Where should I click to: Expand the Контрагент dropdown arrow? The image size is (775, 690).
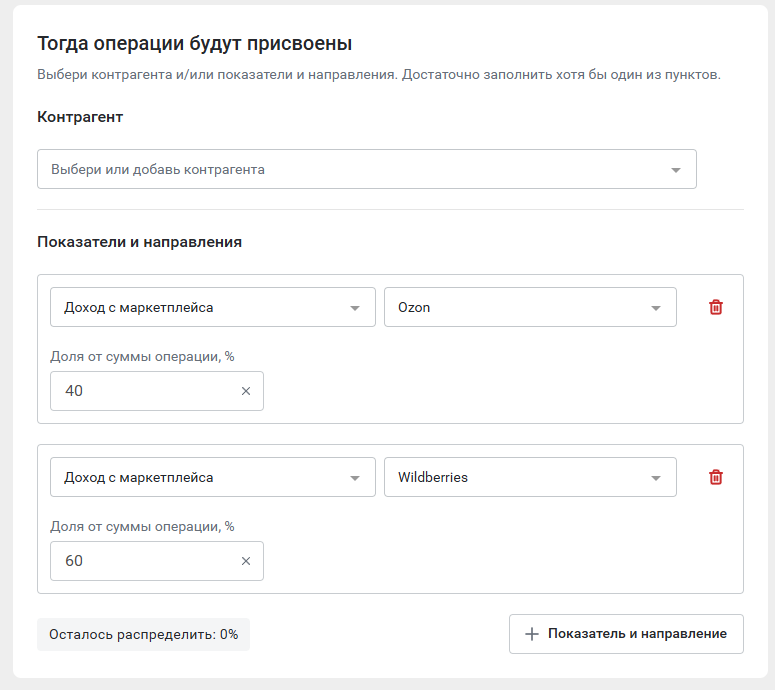coord(676,170)
